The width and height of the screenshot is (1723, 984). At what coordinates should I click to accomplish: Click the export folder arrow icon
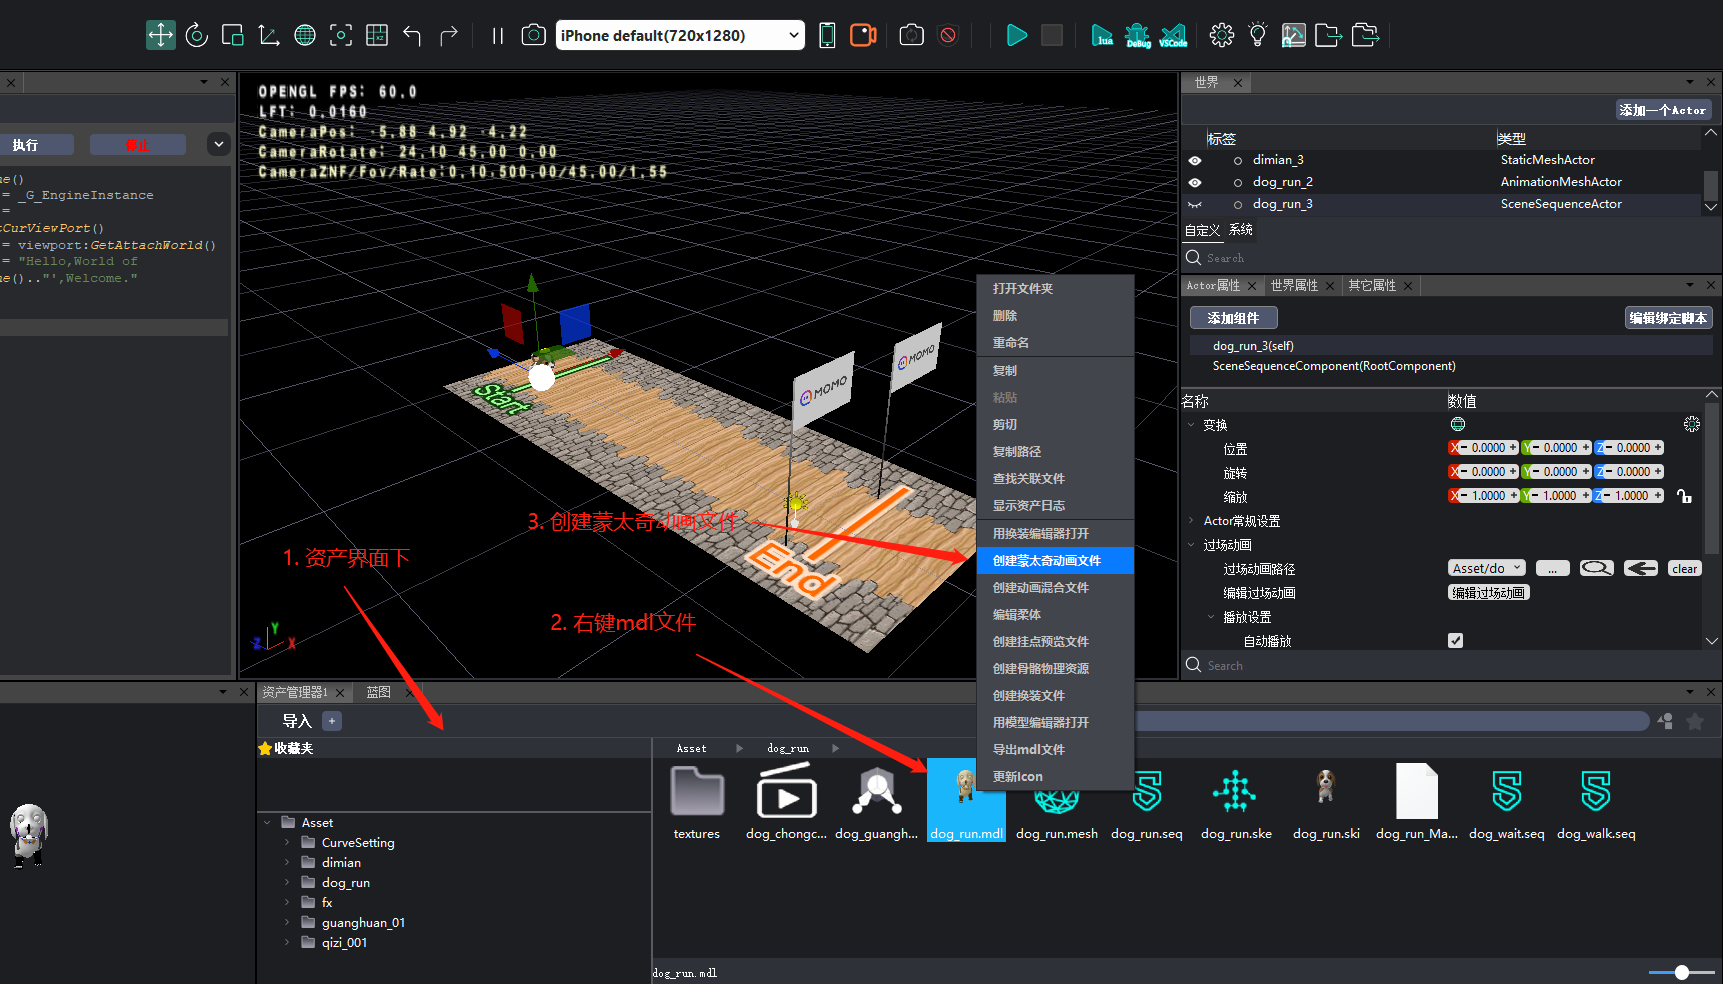(x=1329, y=35)
